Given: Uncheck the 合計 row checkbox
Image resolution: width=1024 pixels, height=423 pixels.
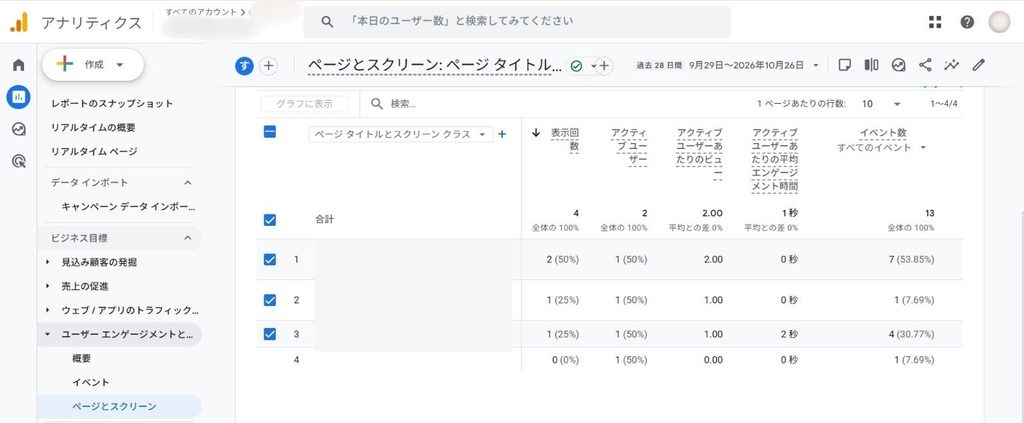Looking at the screenshot, I should coord(270,220).
